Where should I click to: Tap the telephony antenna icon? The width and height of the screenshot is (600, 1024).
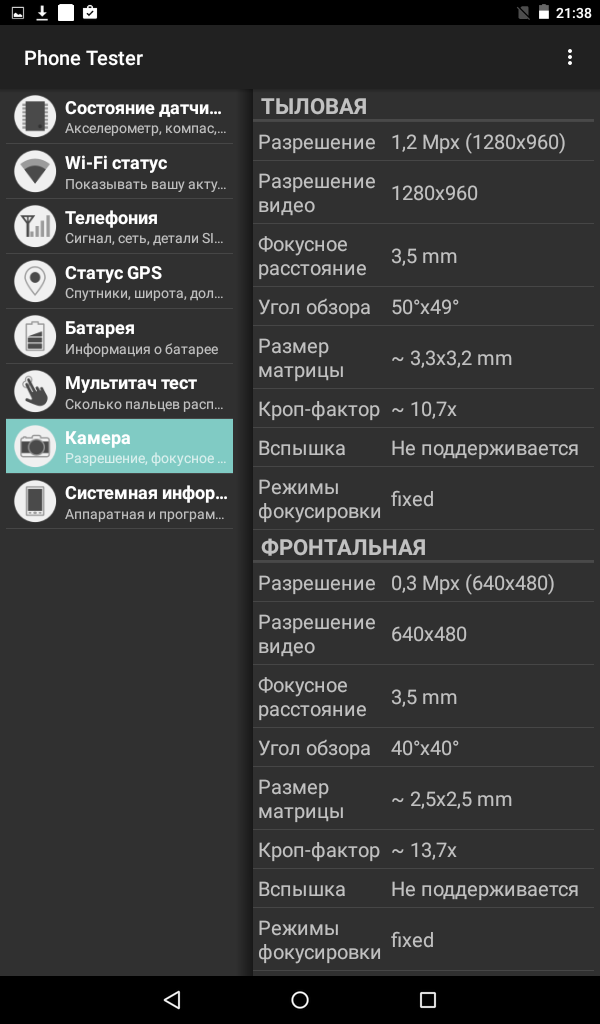click(35, 226)
